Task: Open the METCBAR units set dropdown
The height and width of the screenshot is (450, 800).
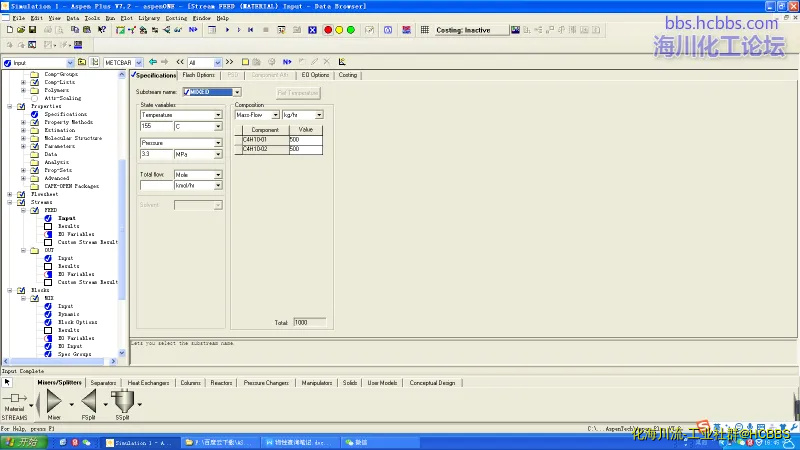Action: [x=139, y=63]
